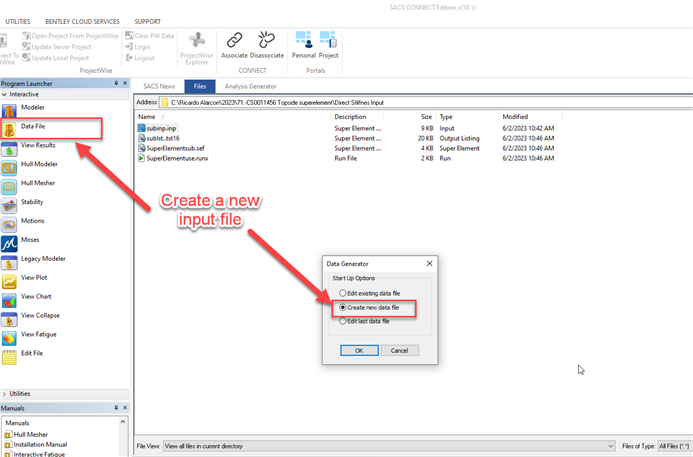Open the SUPPORT ribbon tab
The height and width of the screenshot is (457, 693).
coord(148,22)
